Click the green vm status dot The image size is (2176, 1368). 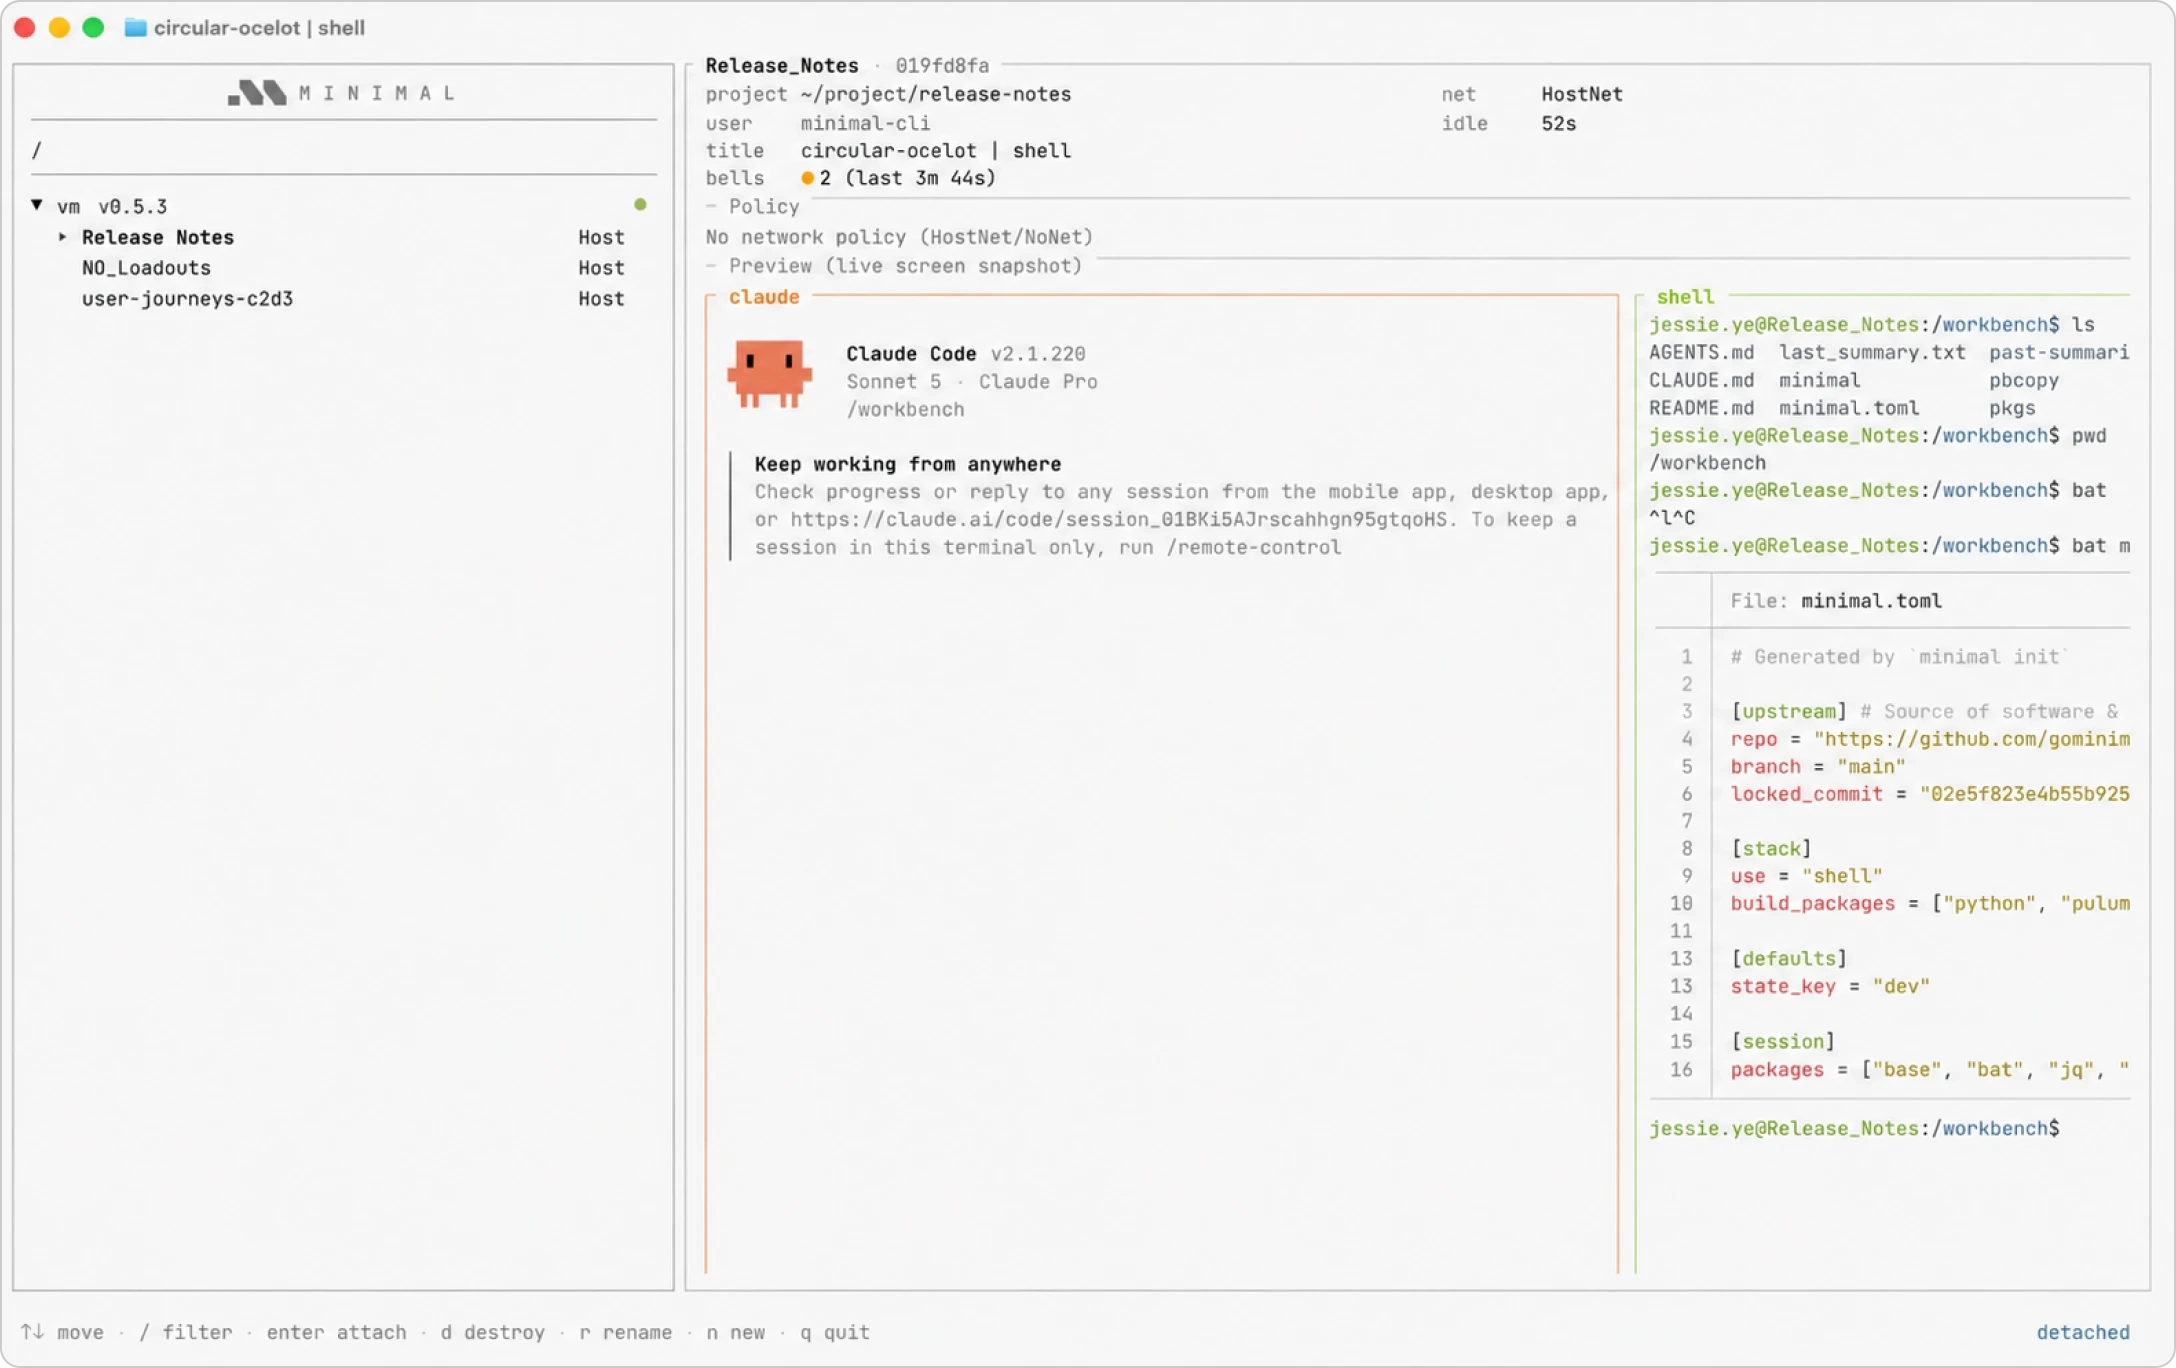[640, 205]
